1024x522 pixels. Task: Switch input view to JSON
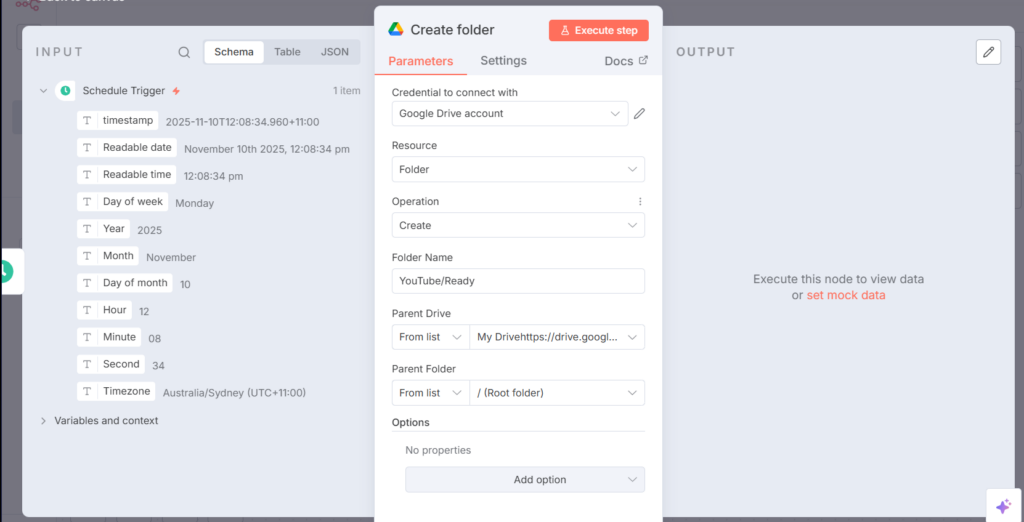pyautogui.click(x=334, y=52)
